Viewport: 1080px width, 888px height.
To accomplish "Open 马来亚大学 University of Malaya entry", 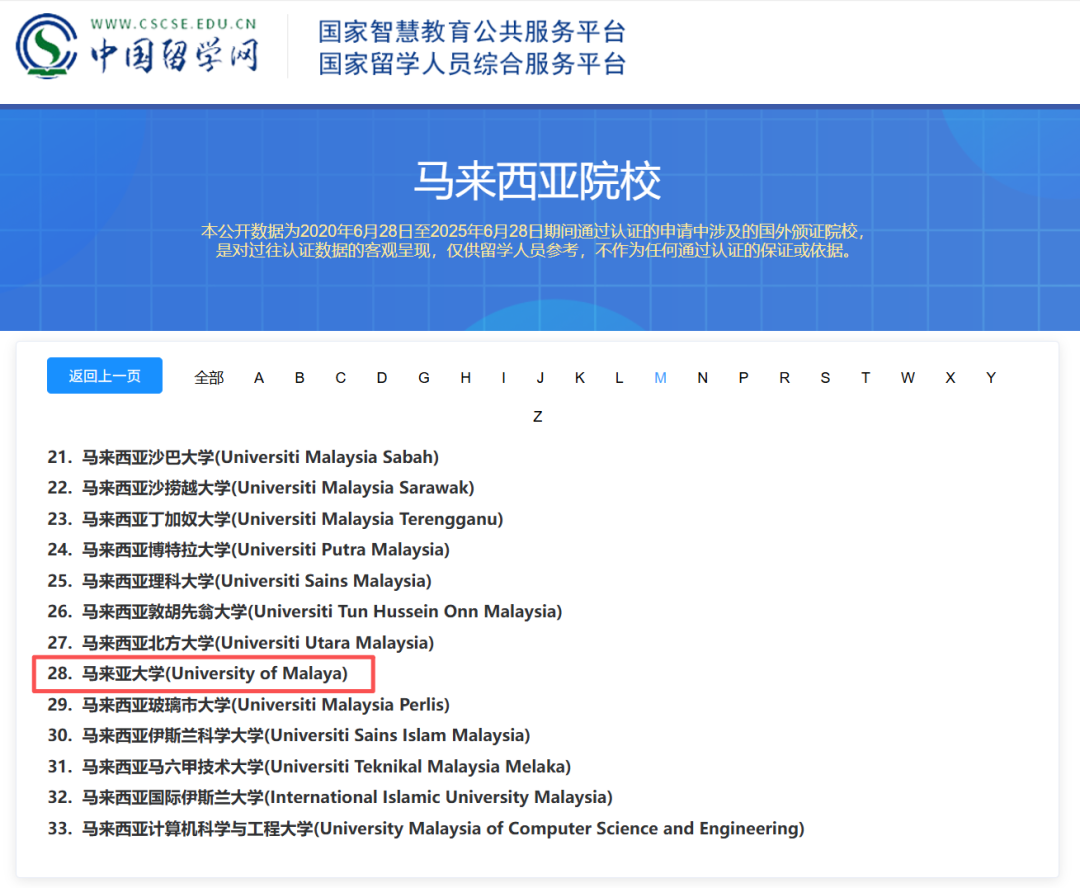I will point(198,673).
